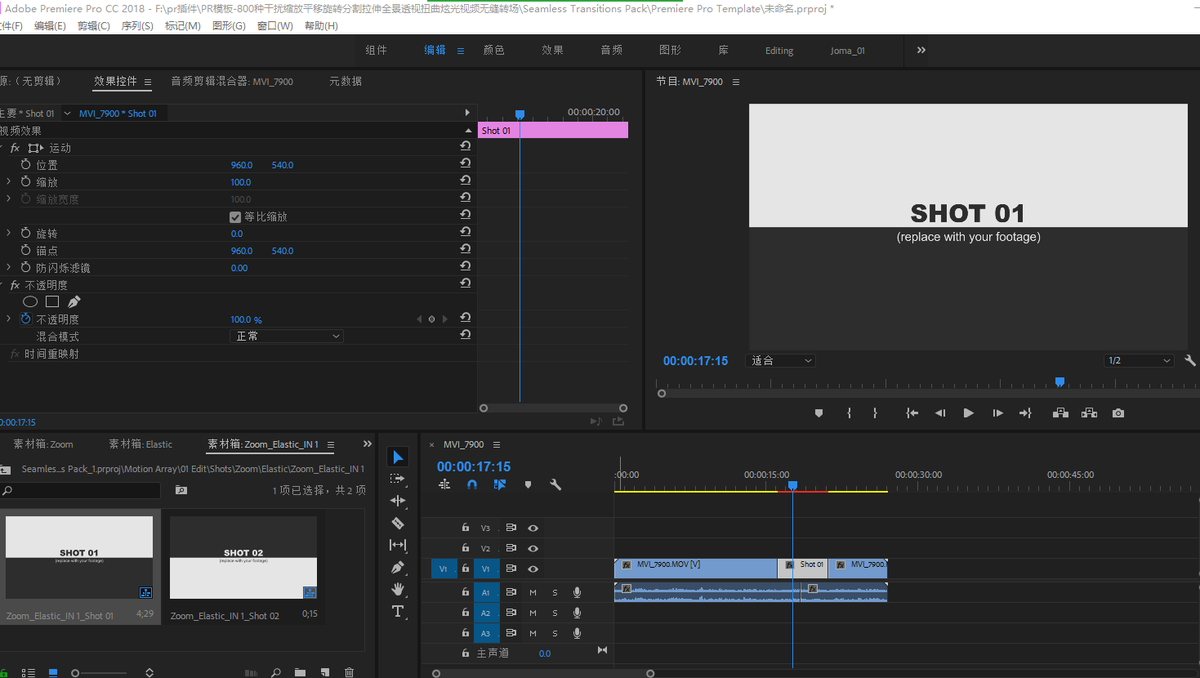Screen dimensions: 1200x678
Task: Click the Lift button in Program monitor
Action: click(x=1060, y=413)
